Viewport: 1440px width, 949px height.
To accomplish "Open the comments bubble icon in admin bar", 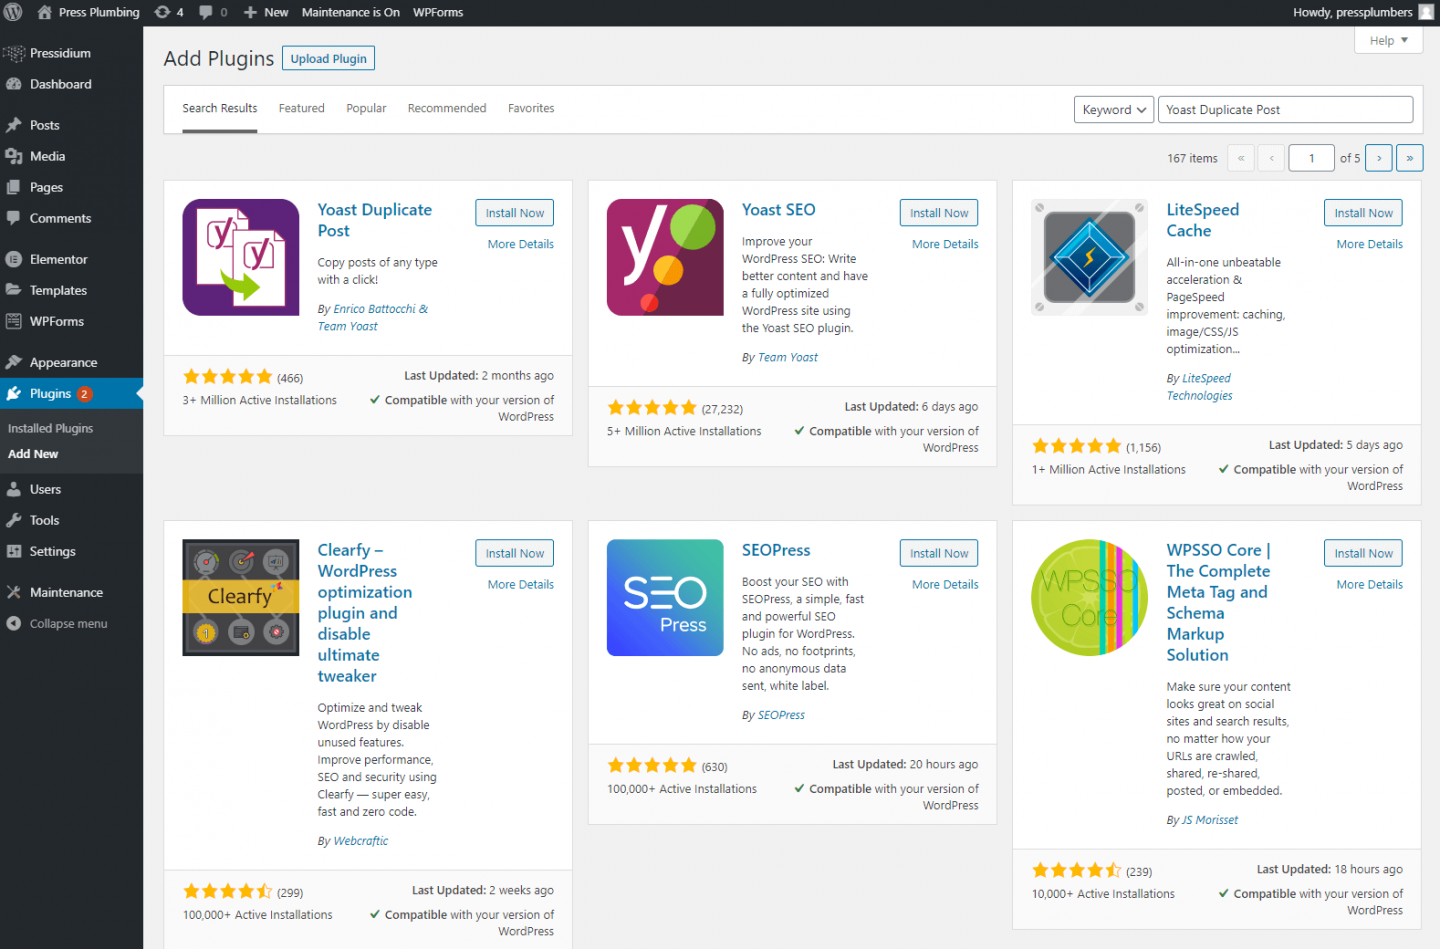I will (206, 12).
